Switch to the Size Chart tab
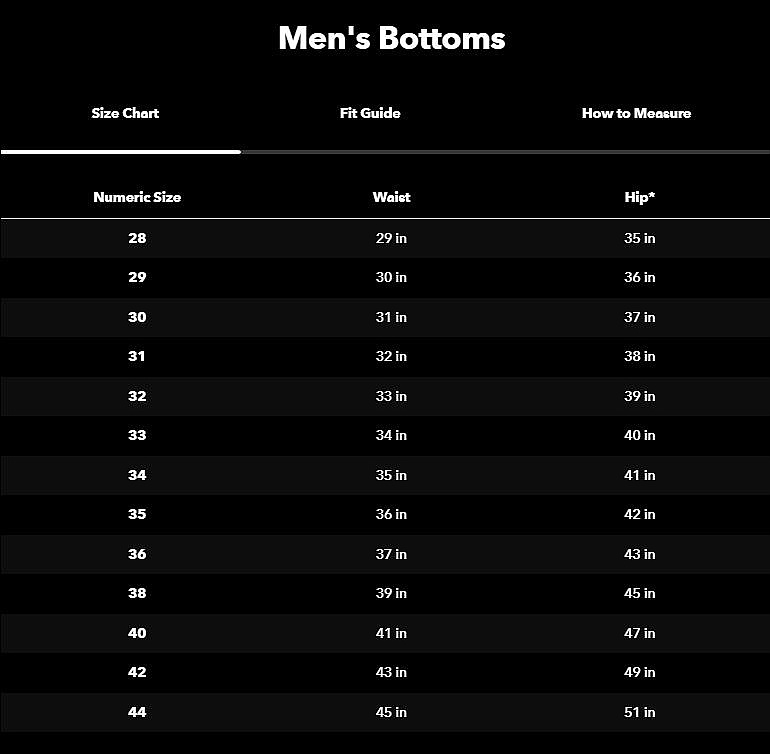This screenshot has height=754, width=770. click(x=125, y=113)
